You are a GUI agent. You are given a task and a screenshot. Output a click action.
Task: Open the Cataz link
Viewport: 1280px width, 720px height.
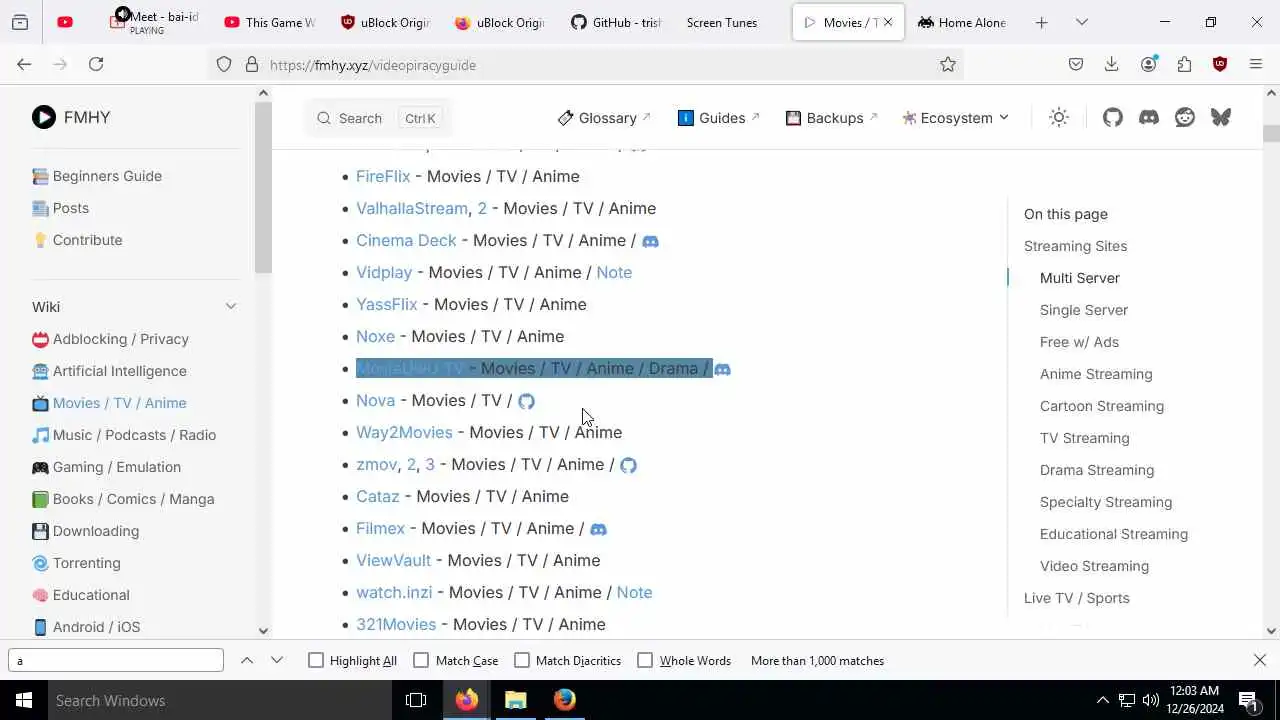coord(378,496)
